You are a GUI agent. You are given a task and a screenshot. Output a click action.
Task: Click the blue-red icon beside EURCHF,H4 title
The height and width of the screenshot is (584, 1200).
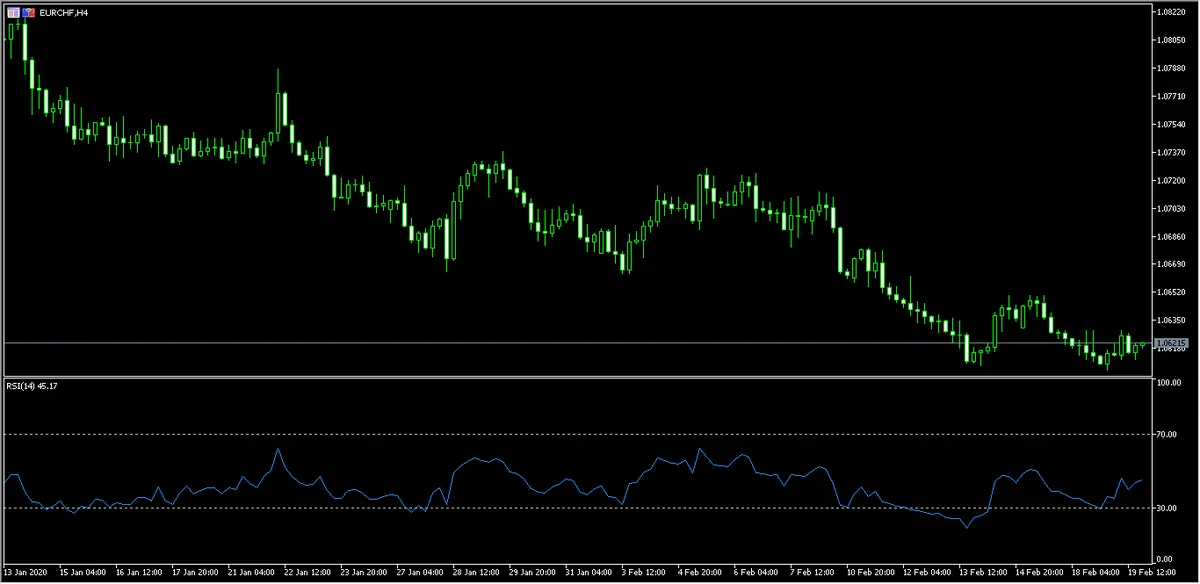click(28, 13)
